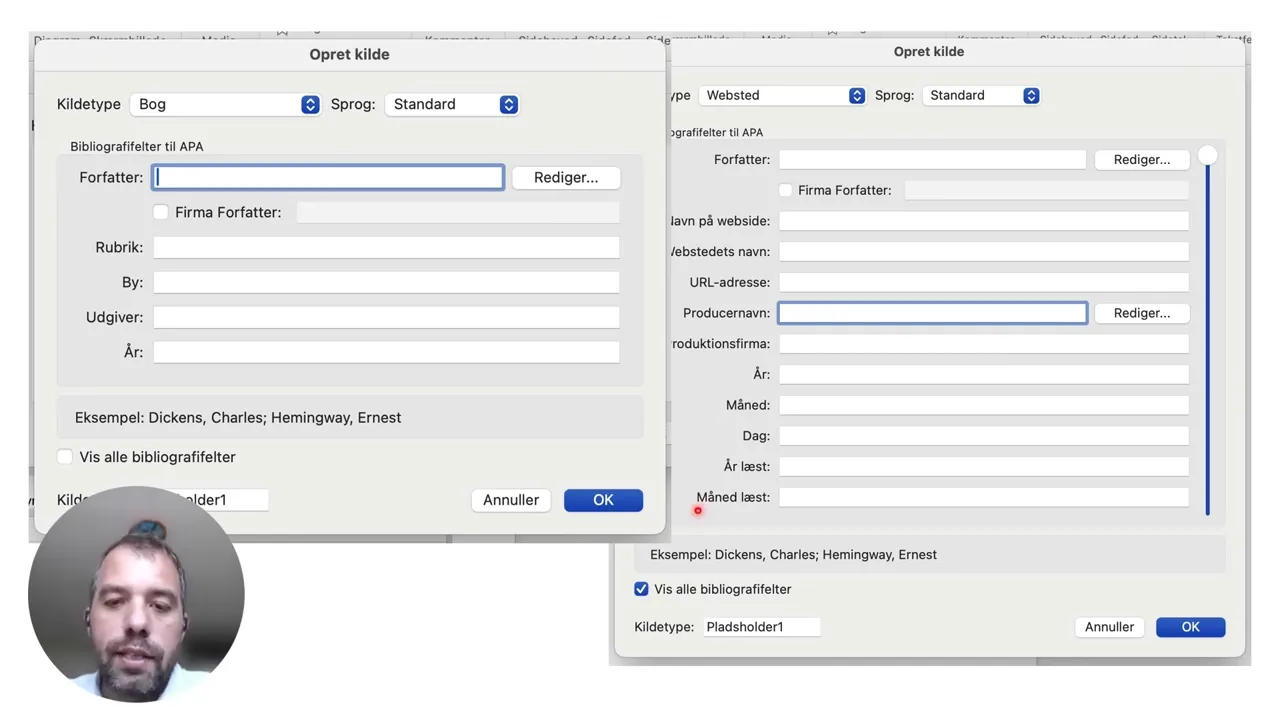1280x720 pixels.
Task: Cancel the Bog dialog with Annuller
Action: coord(511,500)
